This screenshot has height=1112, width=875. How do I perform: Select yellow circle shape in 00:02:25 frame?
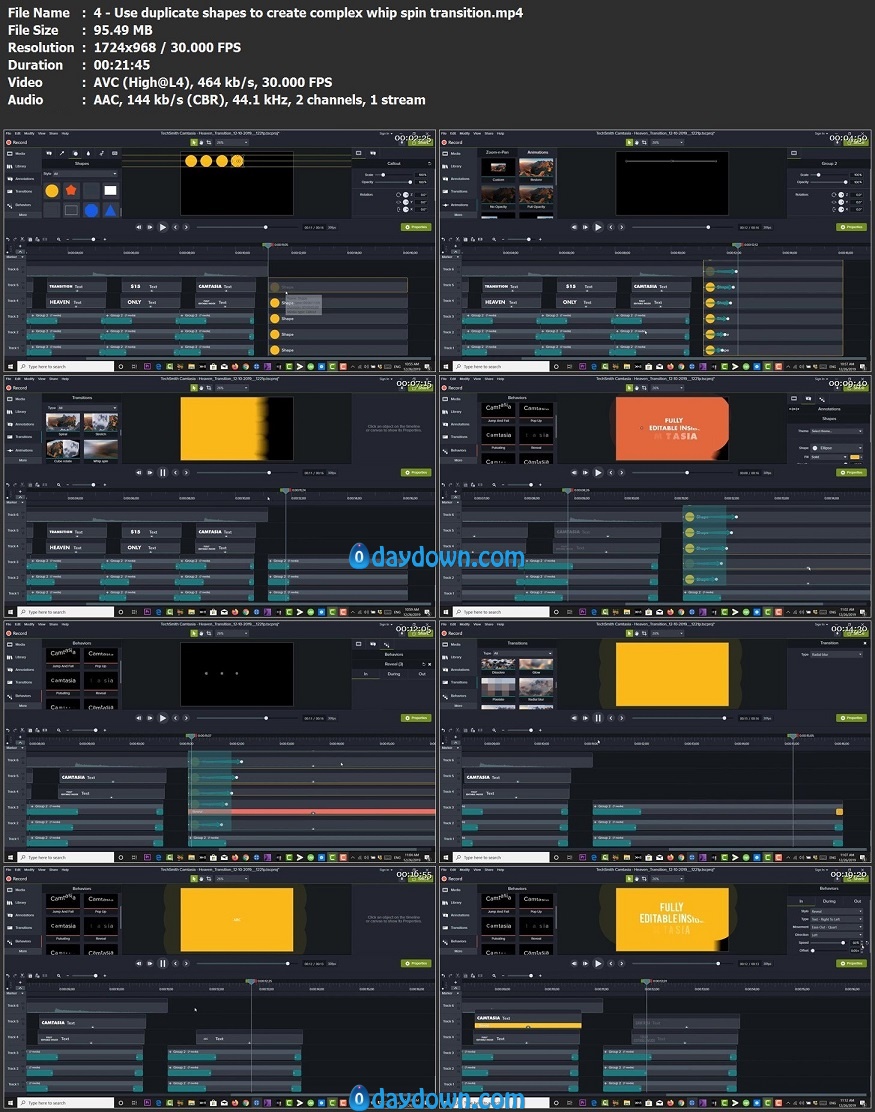coord(52,190)
